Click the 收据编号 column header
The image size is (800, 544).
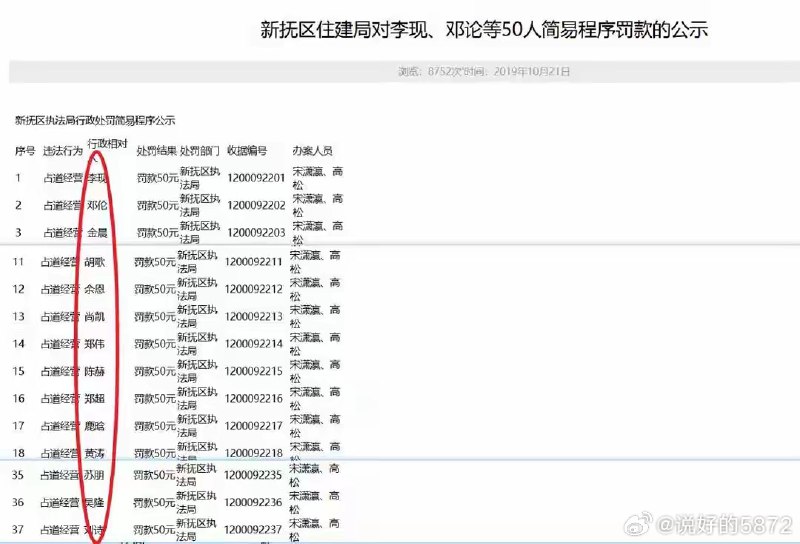(x=247, y=151)
